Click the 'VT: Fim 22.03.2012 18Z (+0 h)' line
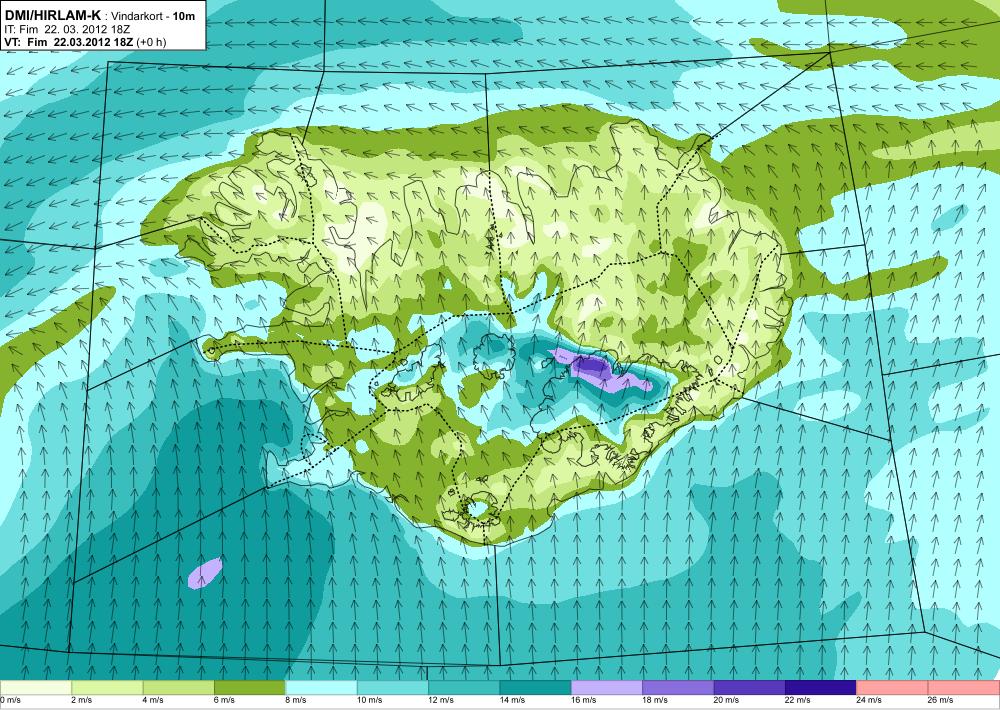1000x710 pixels. tap(85, 42)
